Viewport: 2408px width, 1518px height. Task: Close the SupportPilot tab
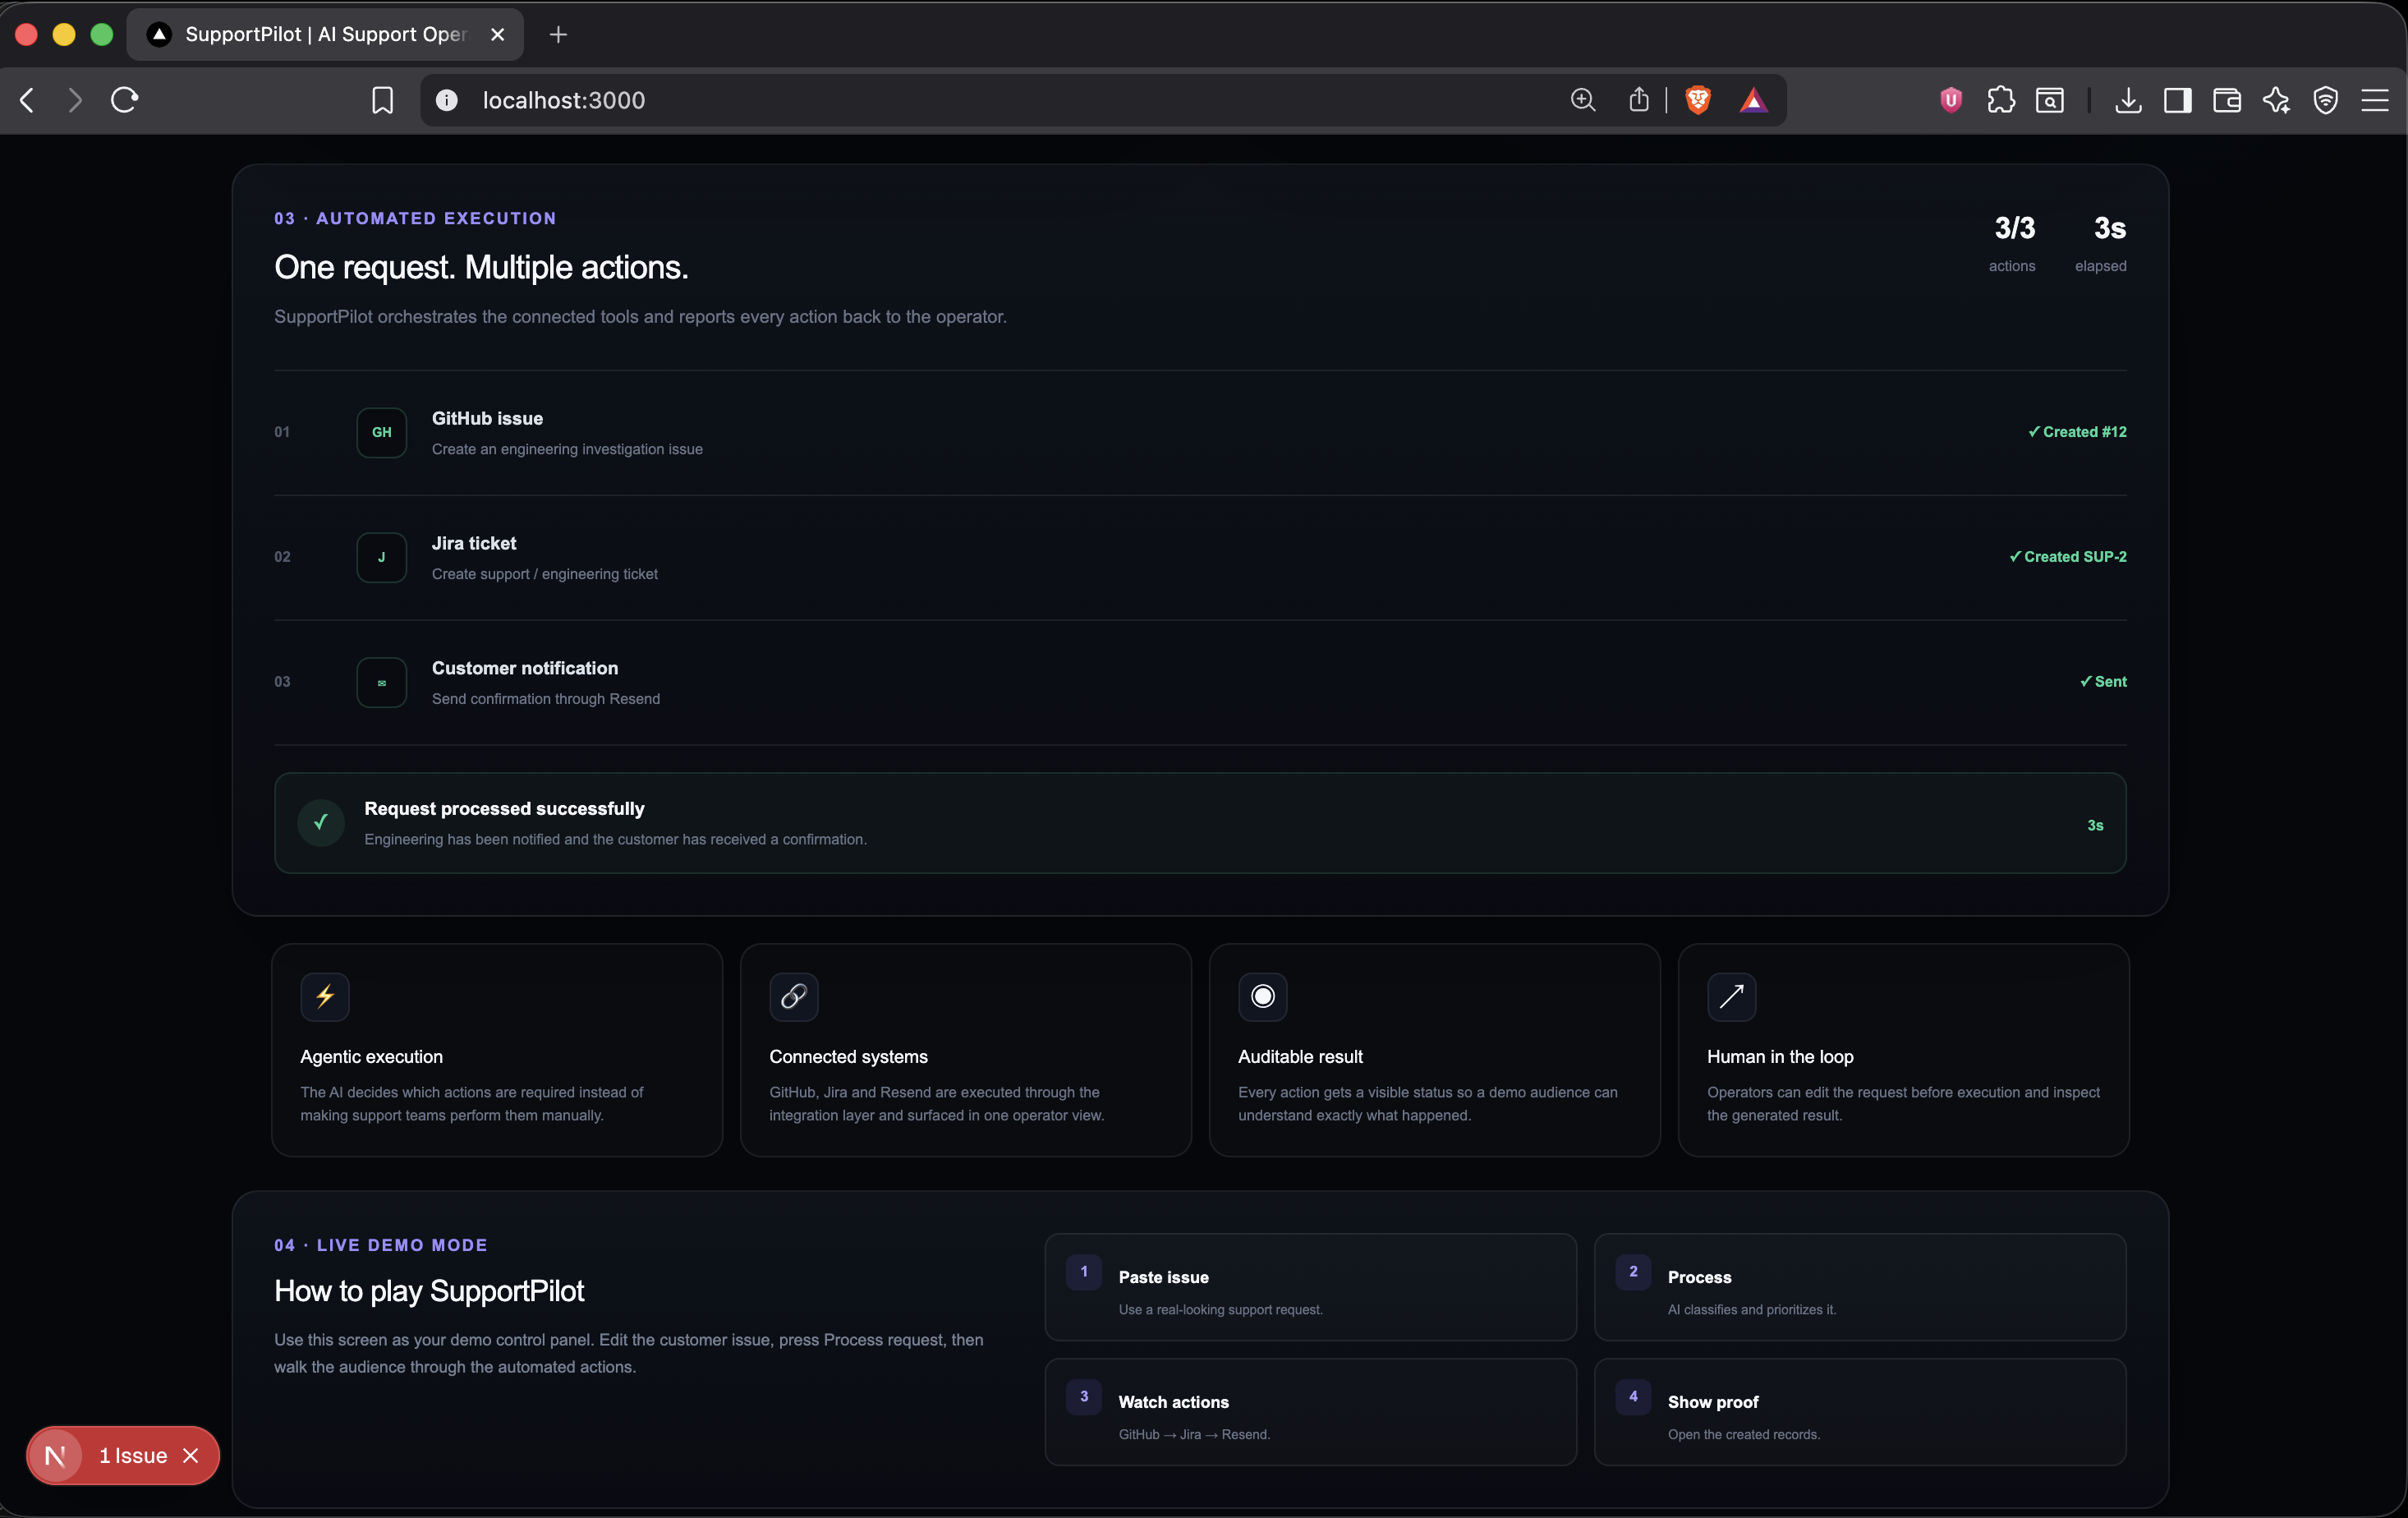[498, 34]
